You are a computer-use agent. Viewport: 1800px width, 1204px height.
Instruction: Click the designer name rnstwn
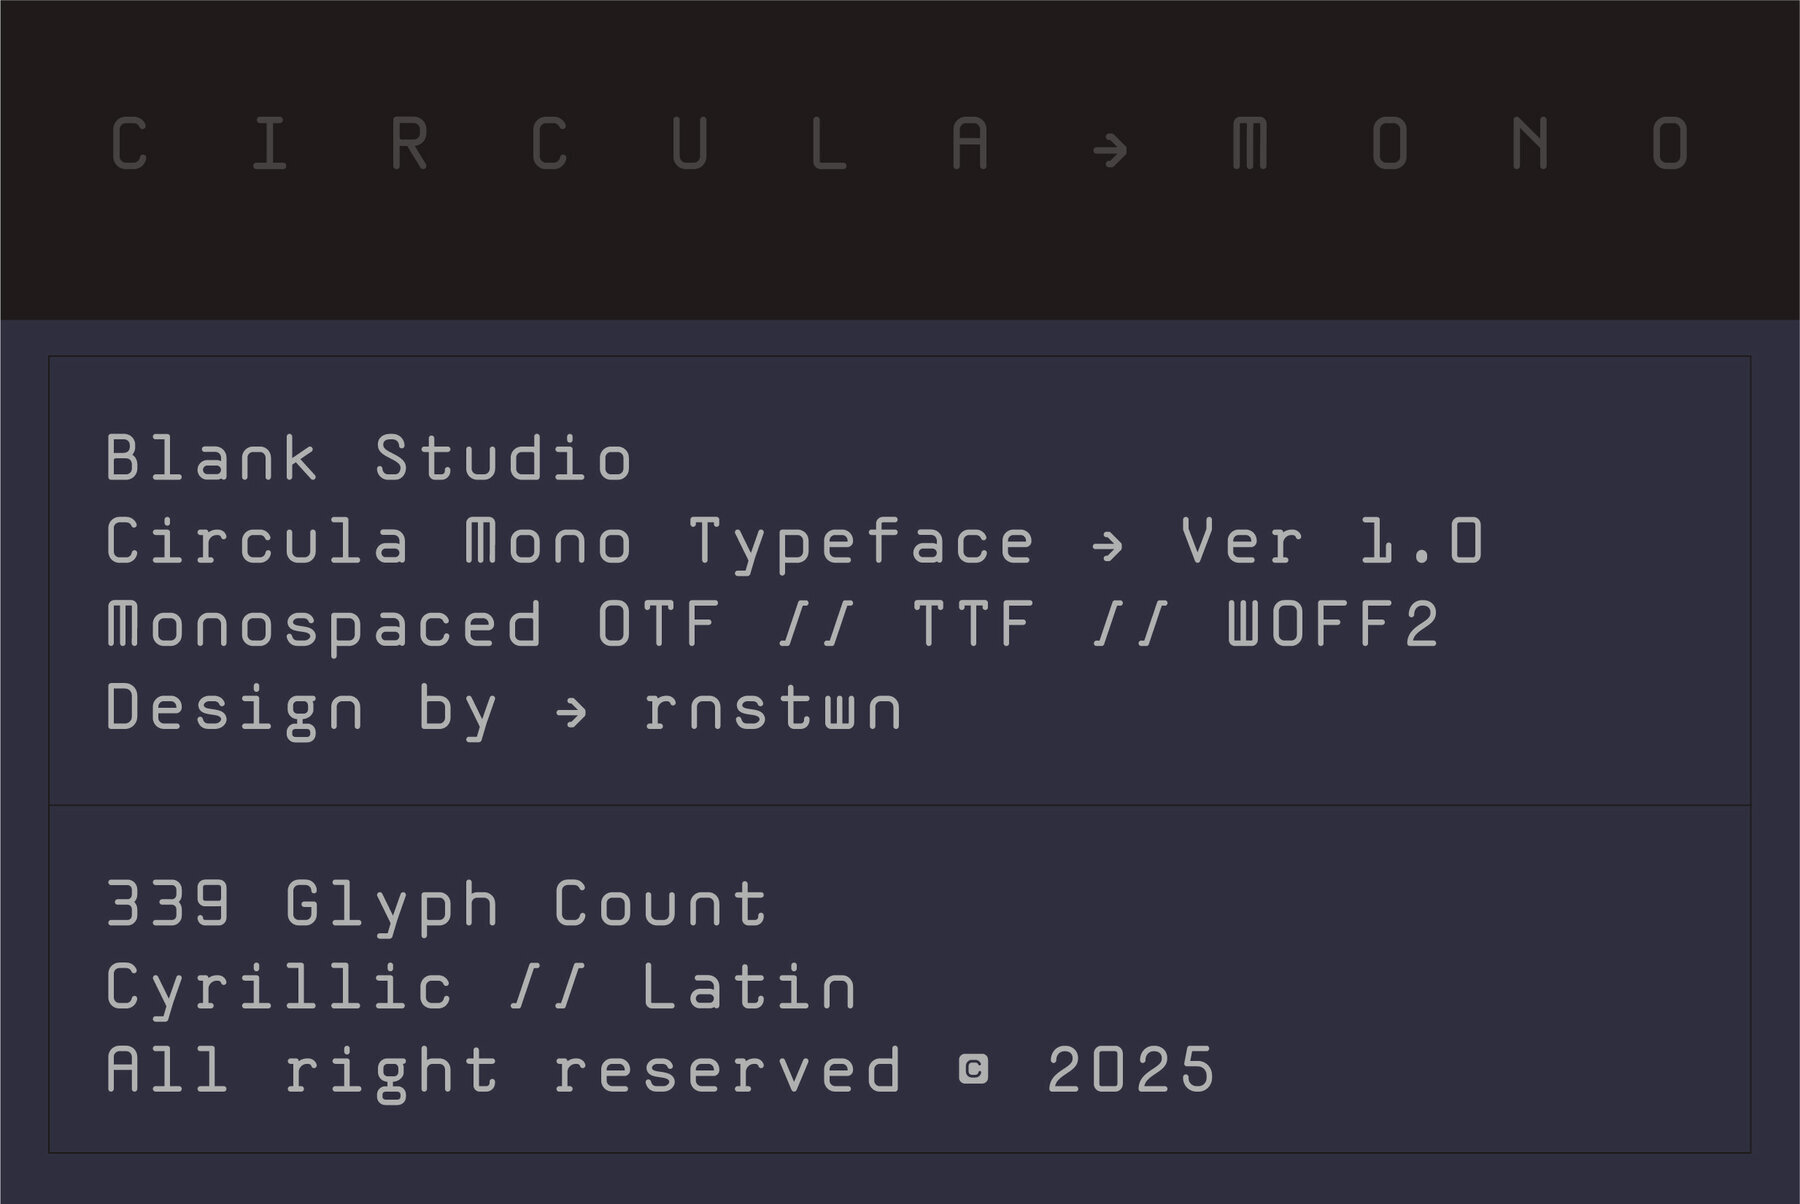[773, 709]
